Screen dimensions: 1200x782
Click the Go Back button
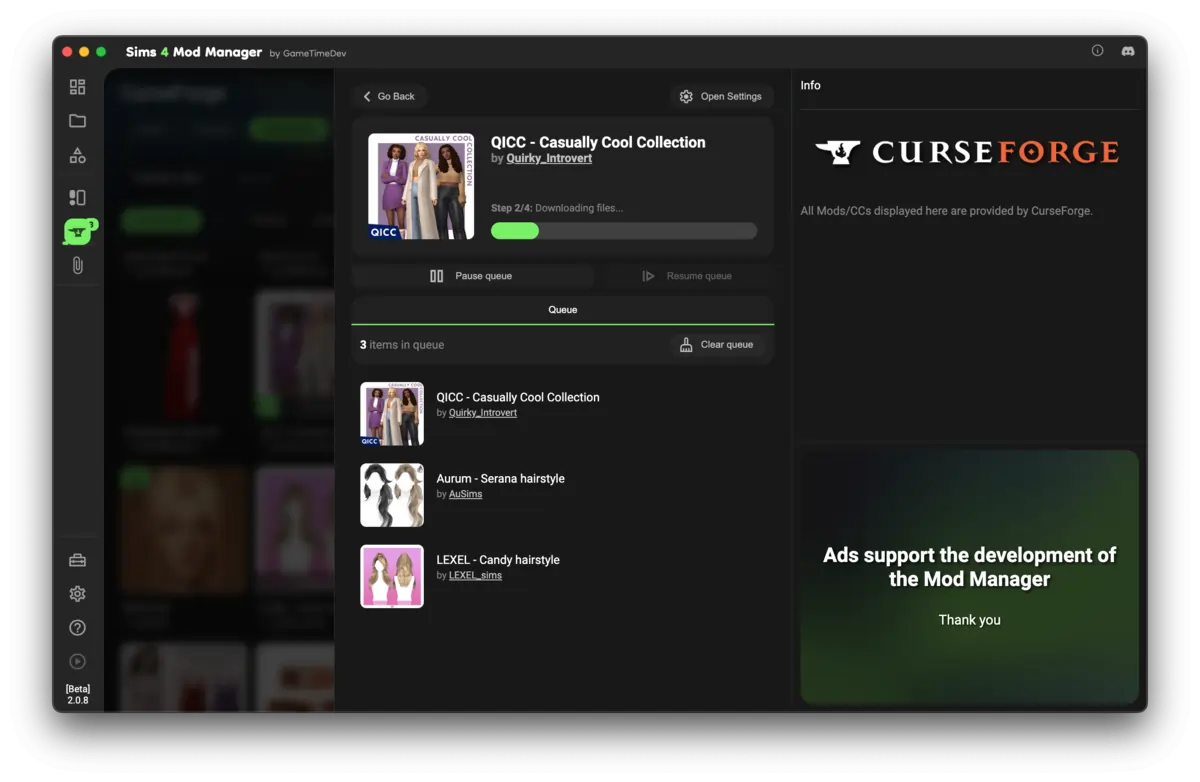click(x=389, y=96)
